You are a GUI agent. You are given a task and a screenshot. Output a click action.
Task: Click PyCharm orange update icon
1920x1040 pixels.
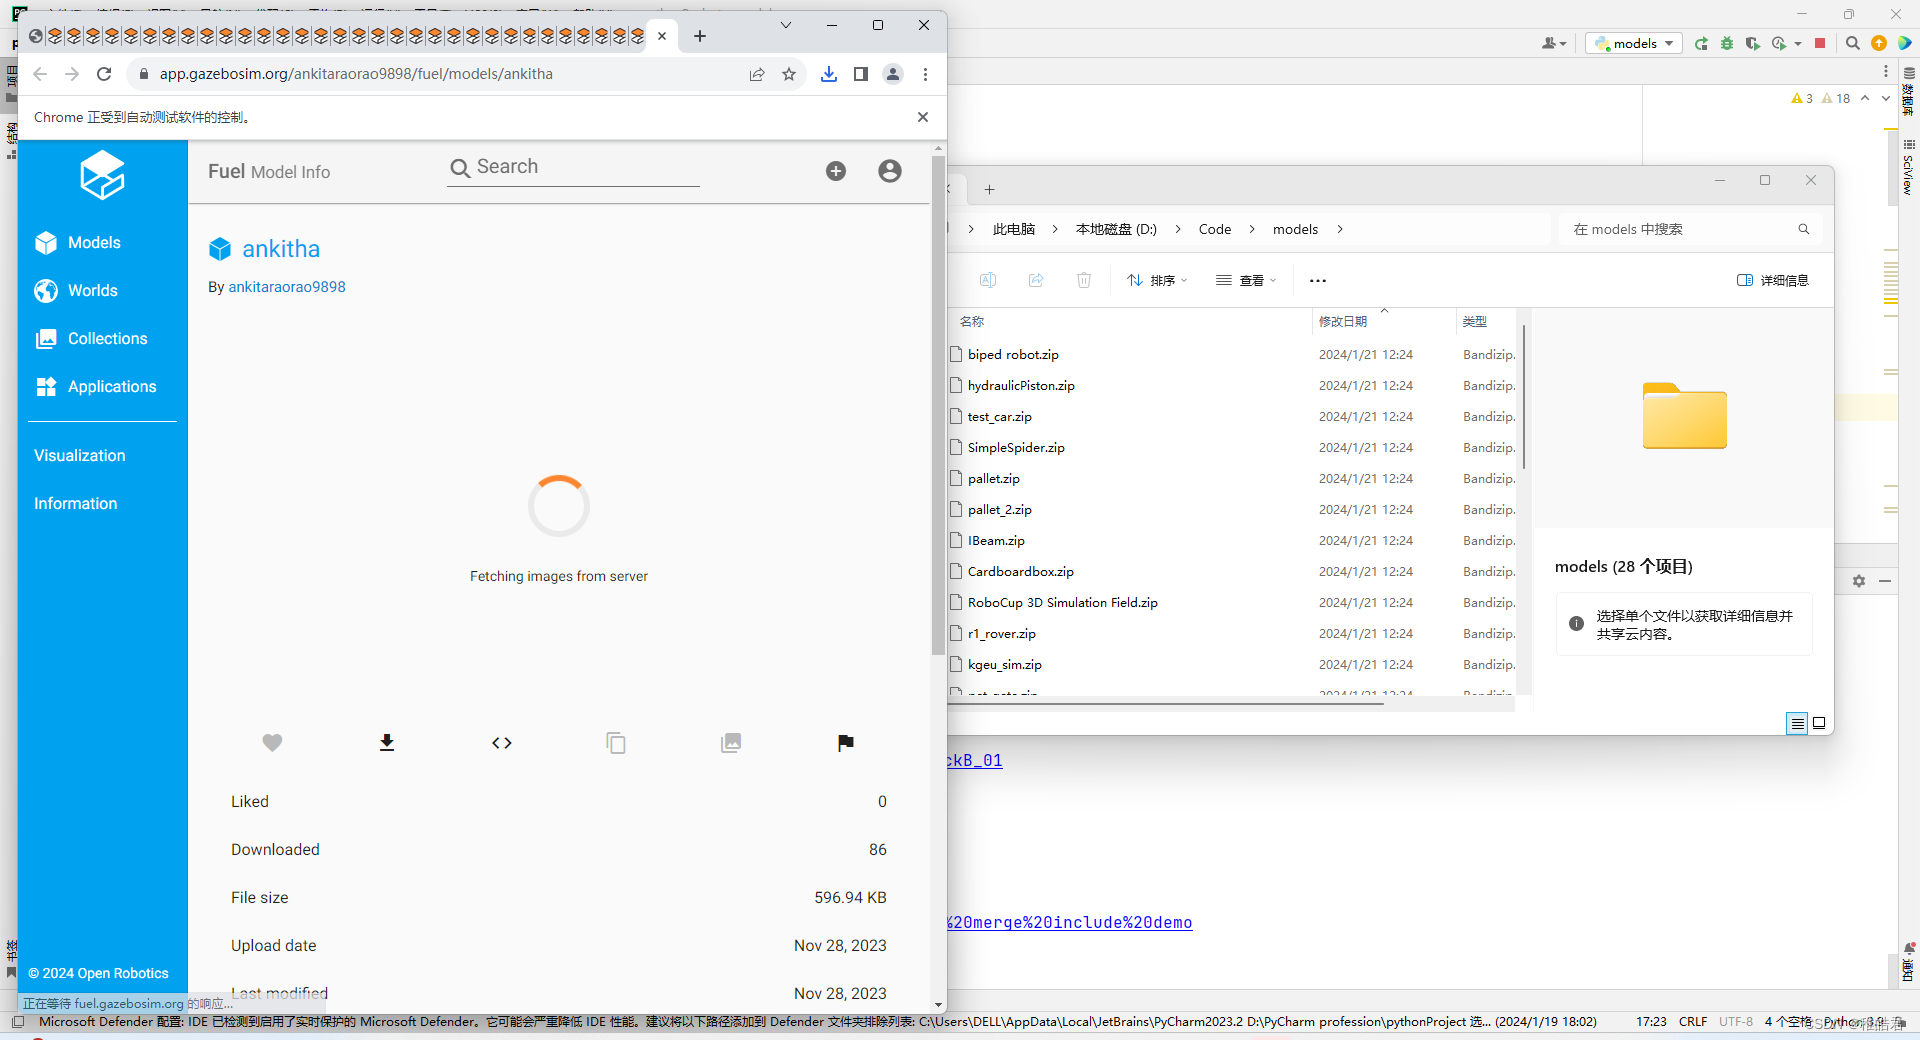(1879, 43)
